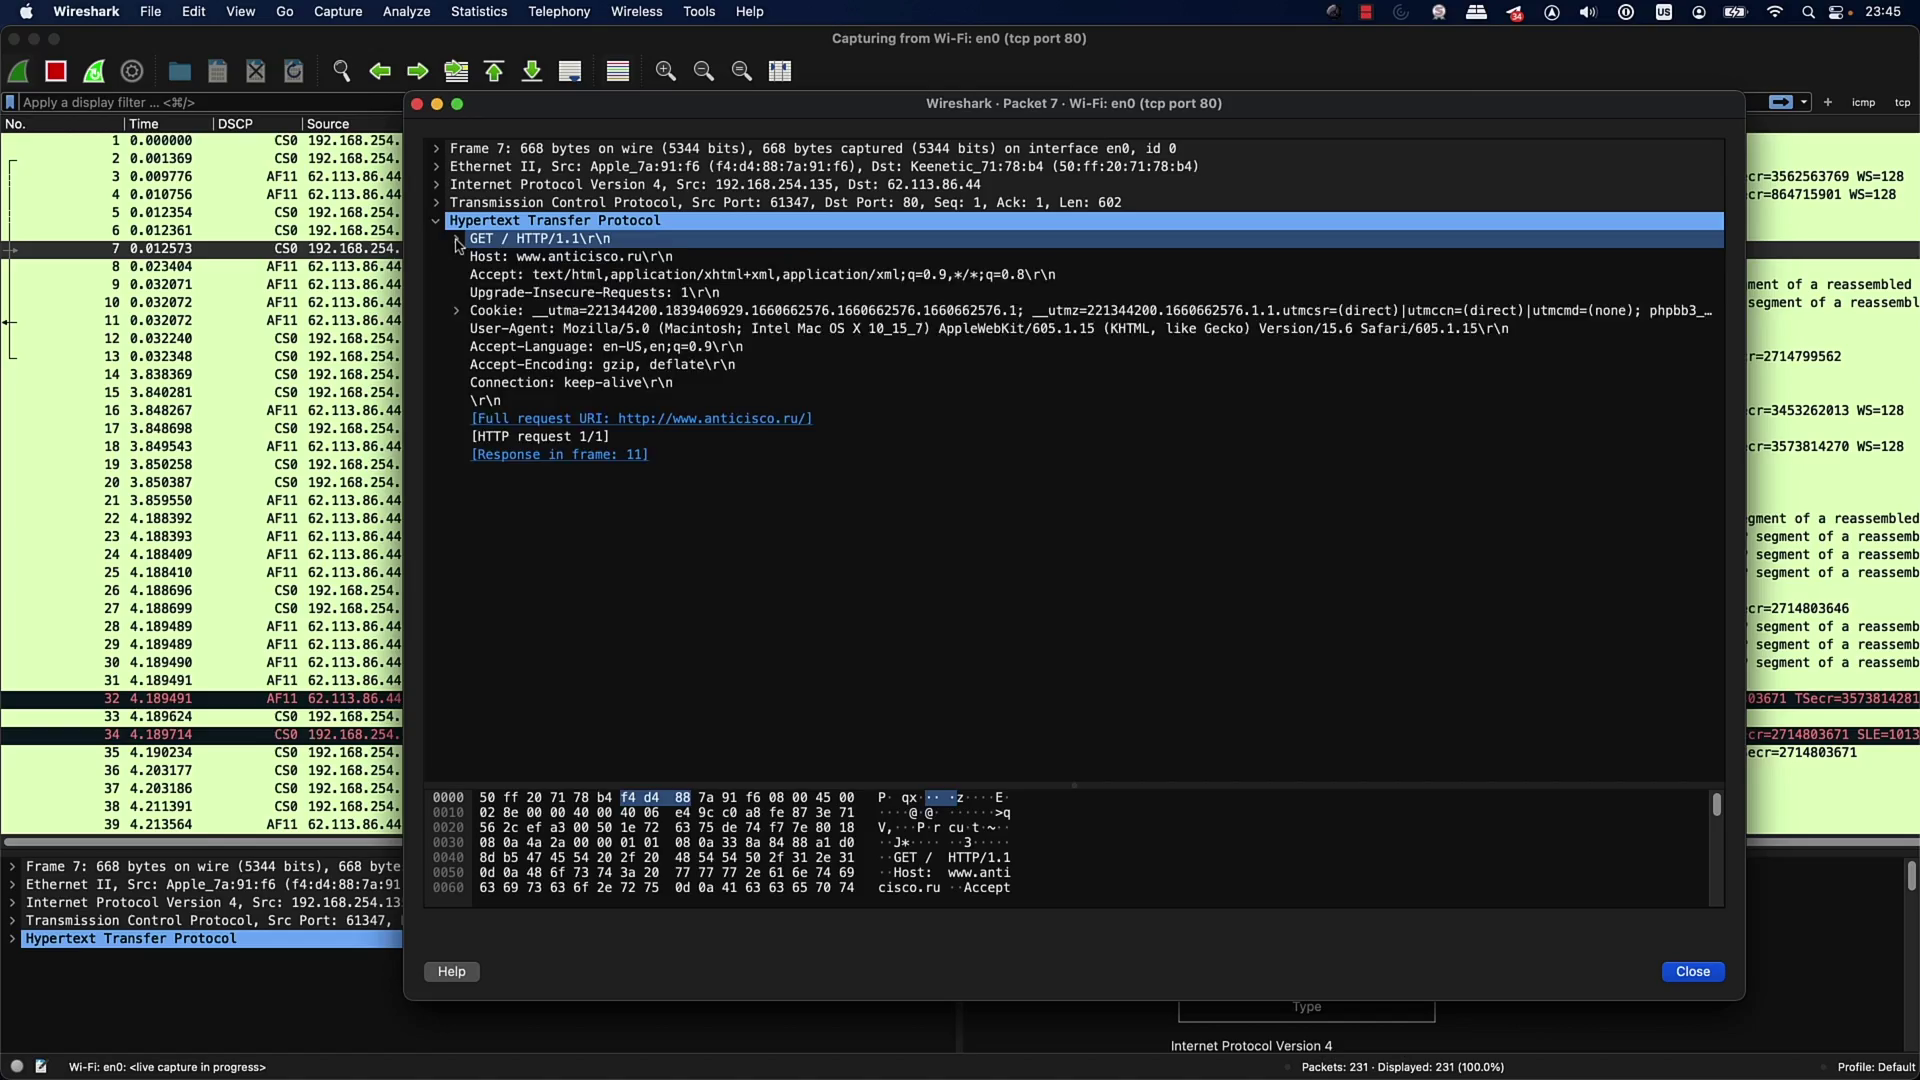
Task: Open capture options gear icon
Action: [x=132, y=71]
